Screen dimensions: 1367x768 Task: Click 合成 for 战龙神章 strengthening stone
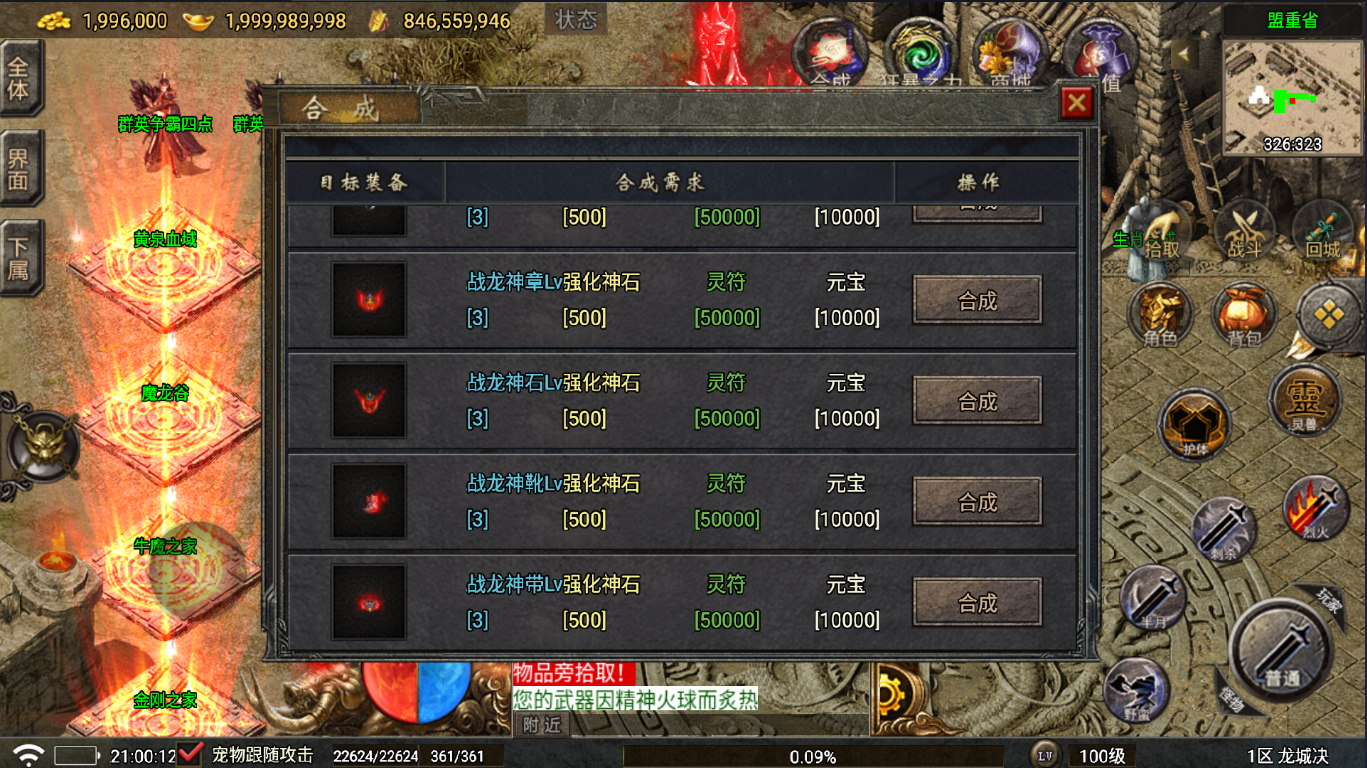click(978, 300)
